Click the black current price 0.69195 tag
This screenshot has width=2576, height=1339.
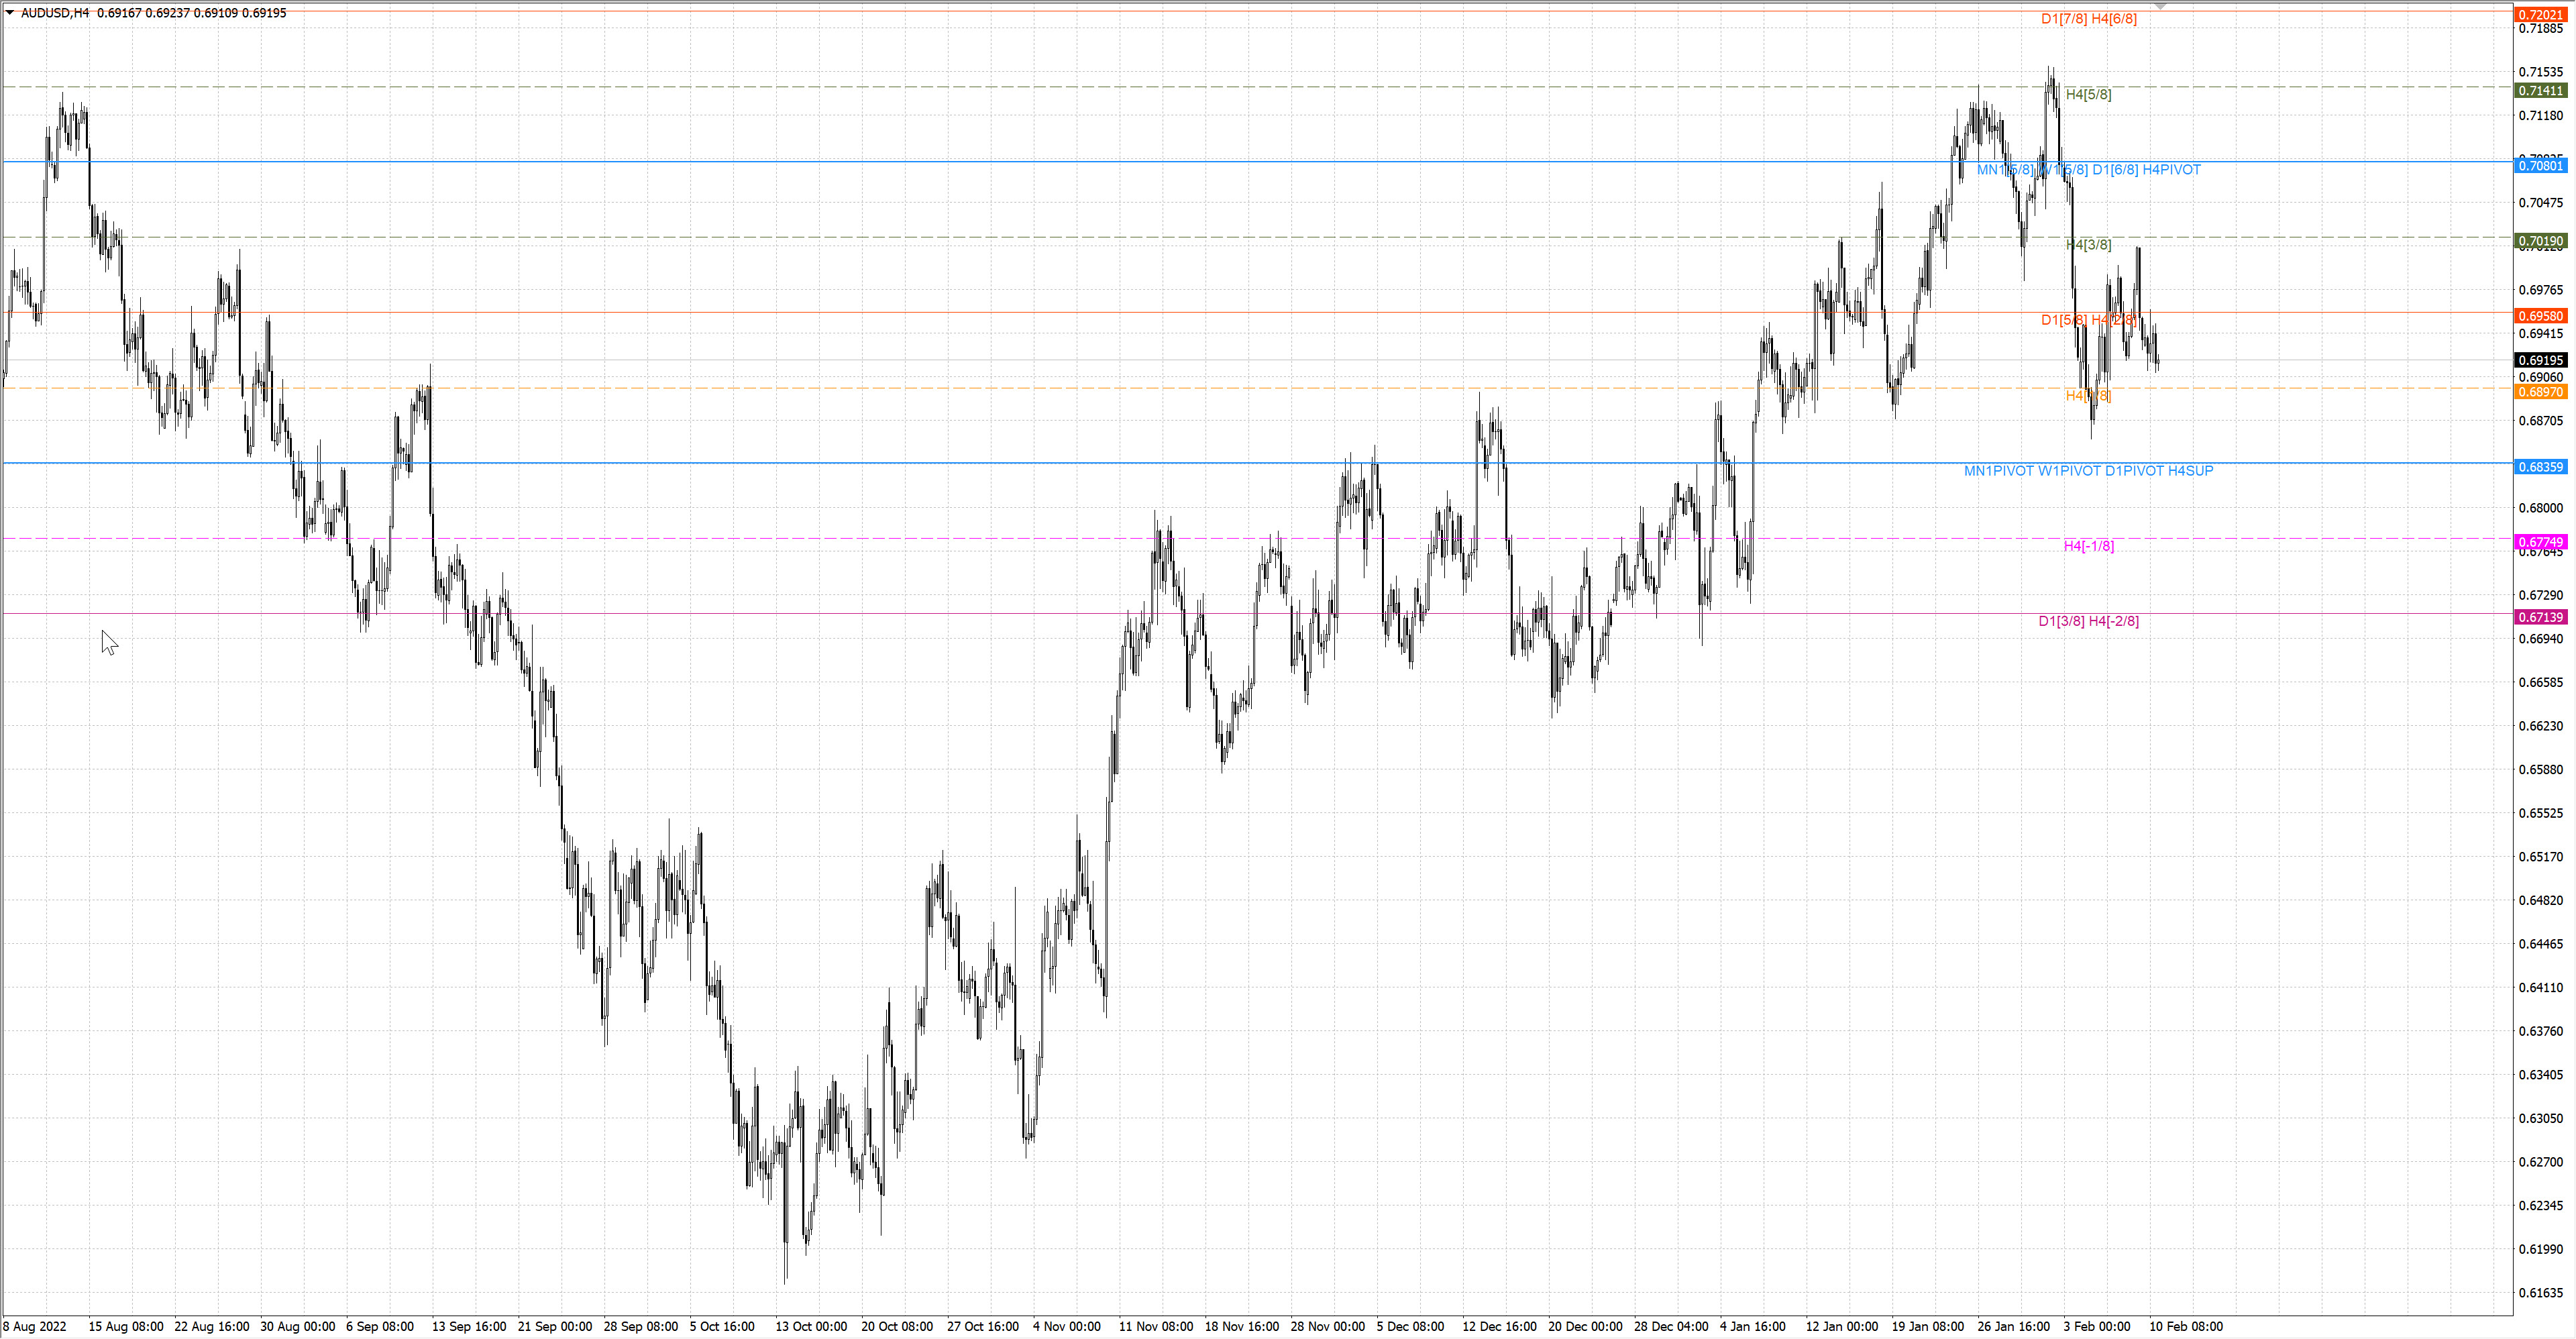pos(2540,360)
